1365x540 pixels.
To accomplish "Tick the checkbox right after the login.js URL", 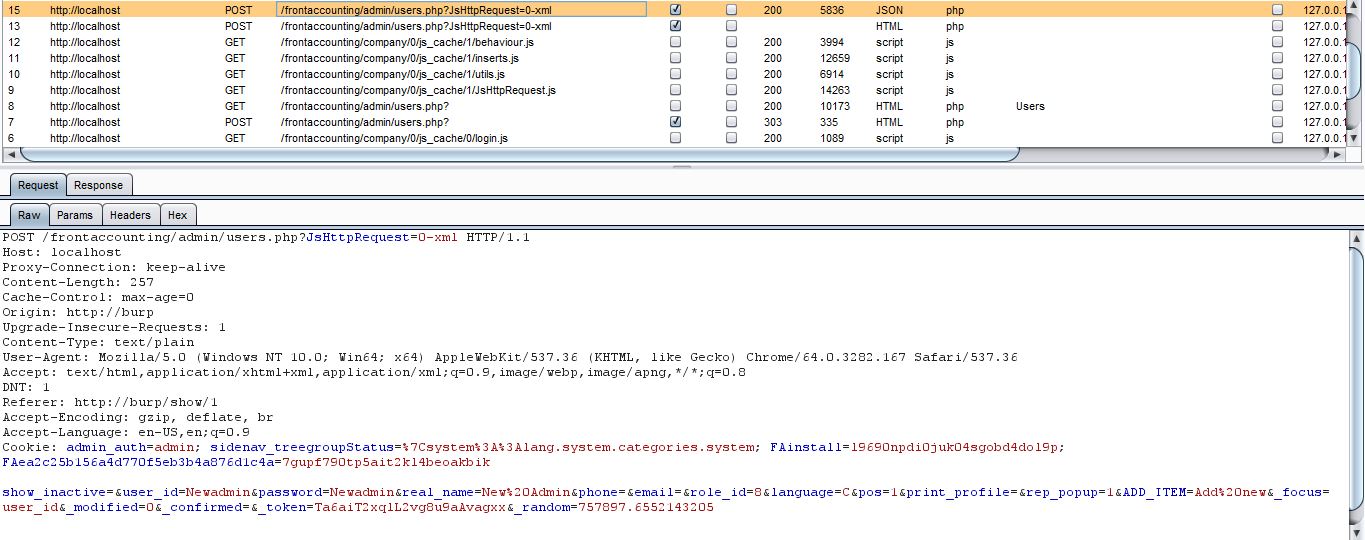I will point(675,138).
